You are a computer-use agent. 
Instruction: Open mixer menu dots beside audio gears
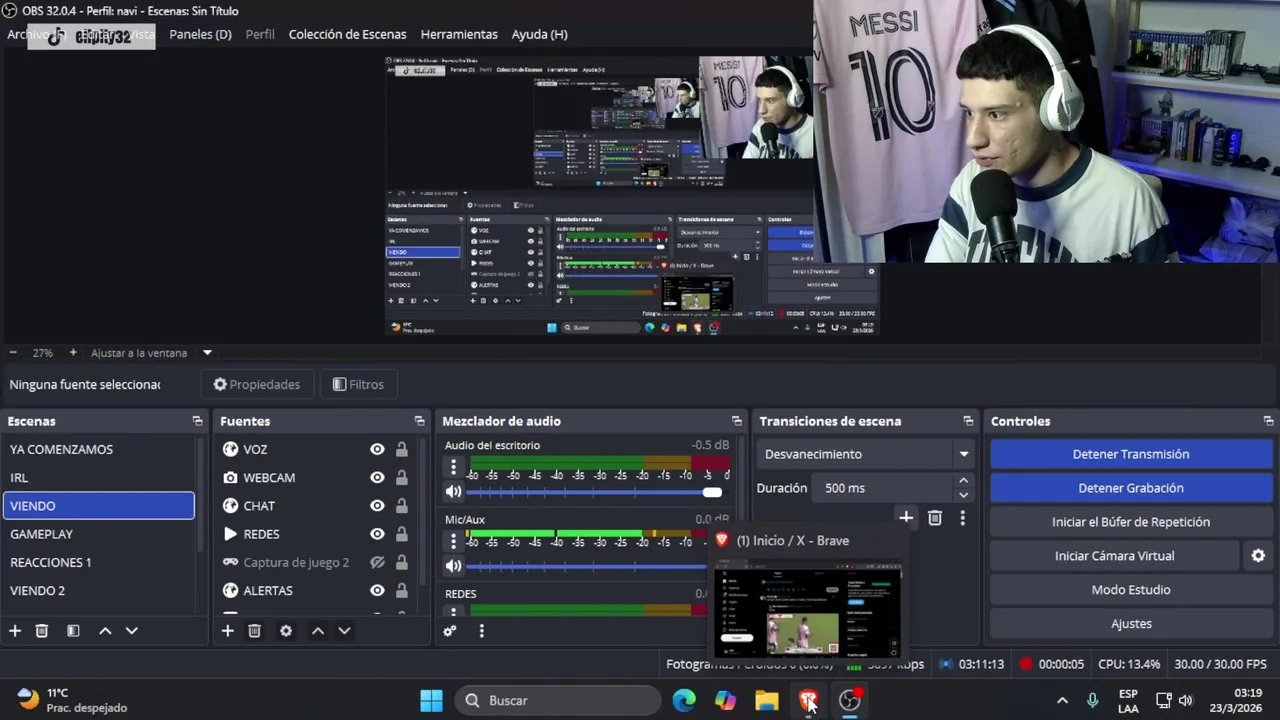(x=481, y=631)
